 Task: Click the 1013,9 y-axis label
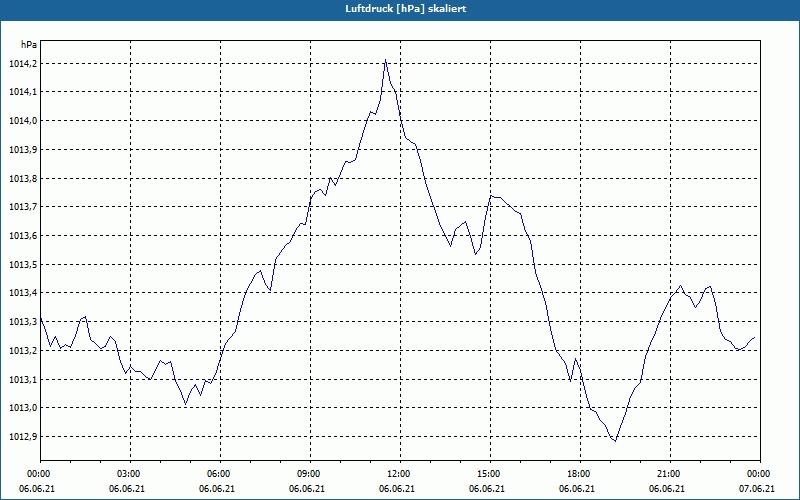(23, 149)
